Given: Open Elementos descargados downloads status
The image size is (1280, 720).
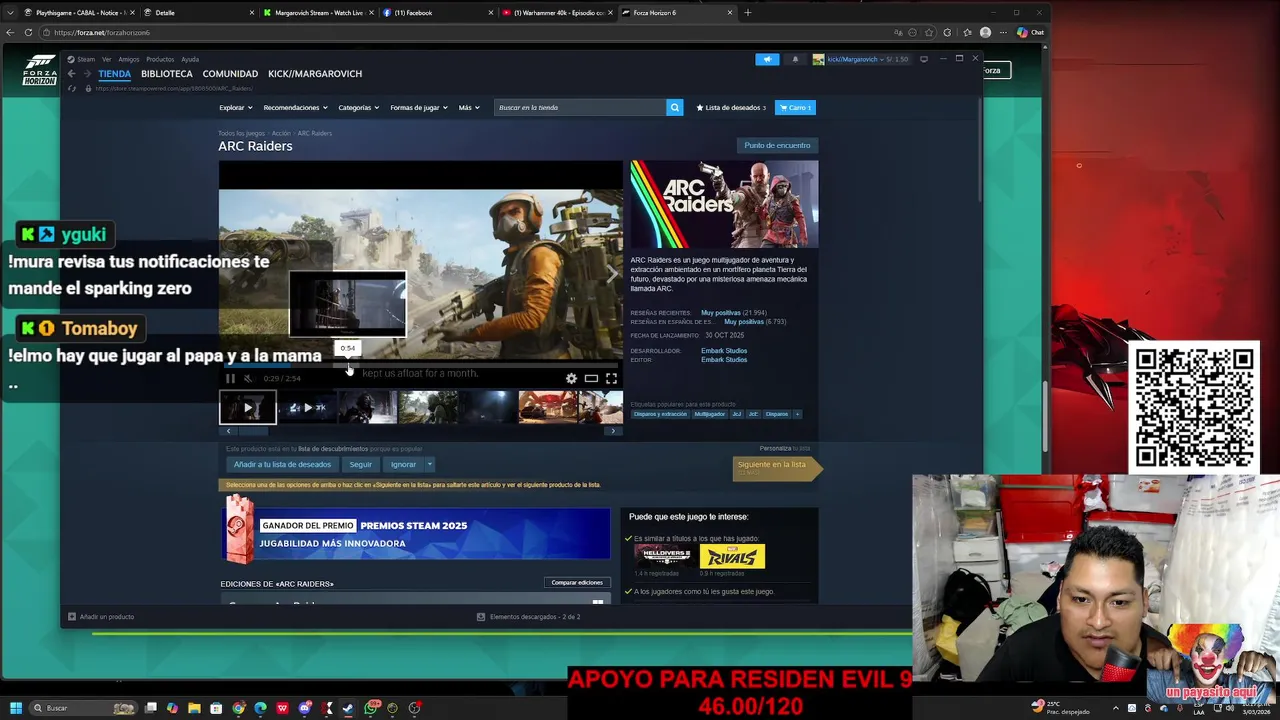Looking at the screenshot, I should tap(529, 617).
